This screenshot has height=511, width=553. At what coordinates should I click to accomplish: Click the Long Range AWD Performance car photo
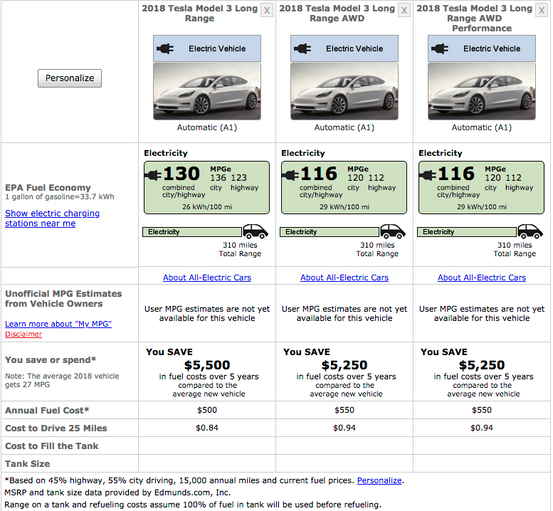[482, 91]
